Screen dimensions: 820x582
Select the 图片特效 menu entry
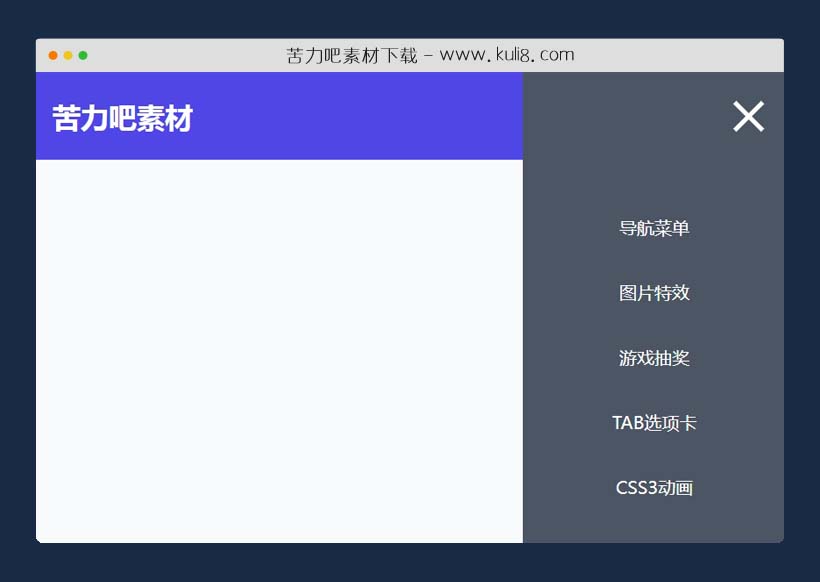point(655,293)
